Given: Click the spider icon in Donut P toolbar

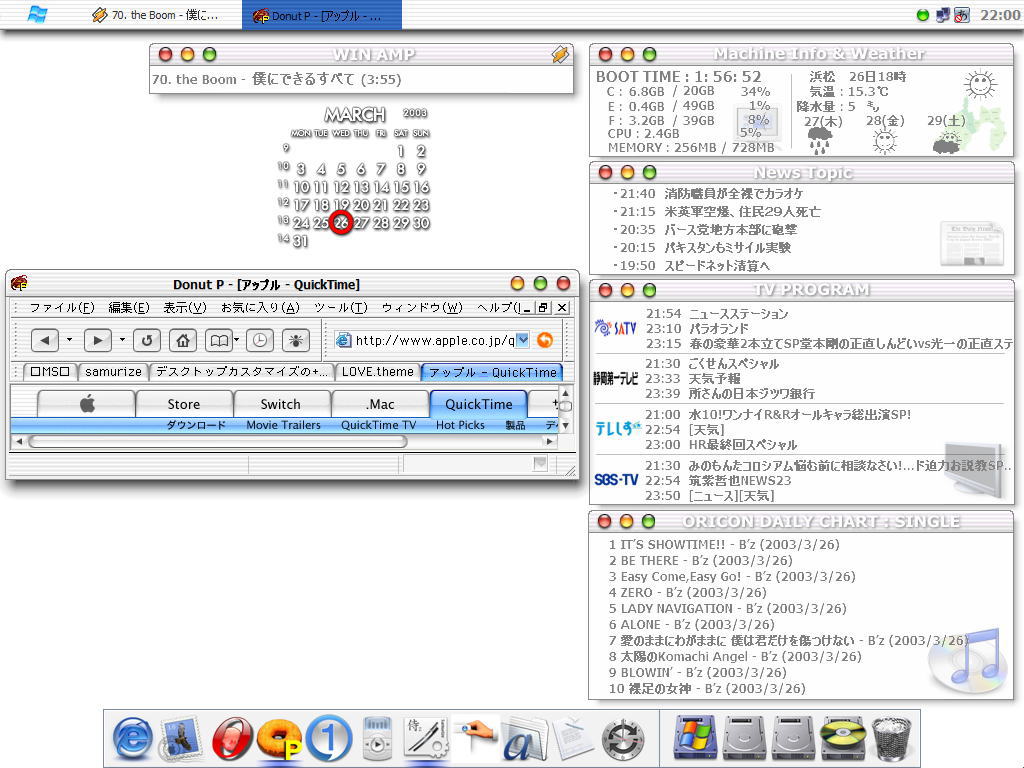Looking at the screenshot, I should [x=296, y=340].
